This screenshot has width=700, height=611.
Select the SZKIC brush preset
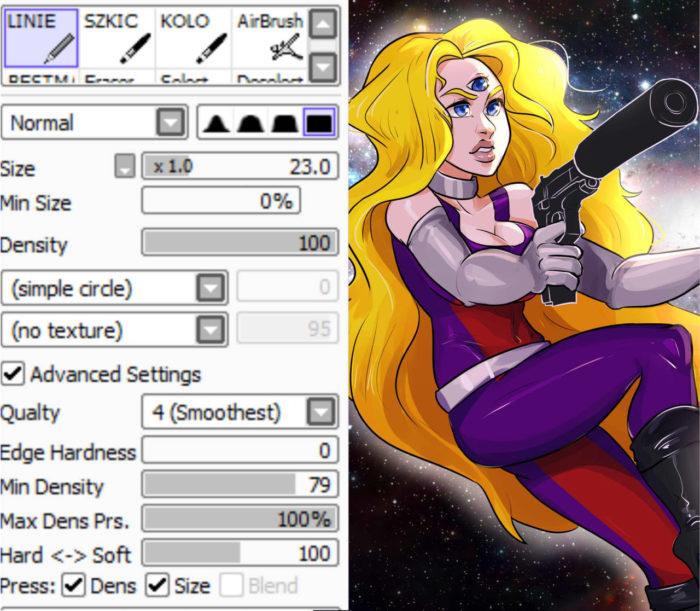point(117,38)
